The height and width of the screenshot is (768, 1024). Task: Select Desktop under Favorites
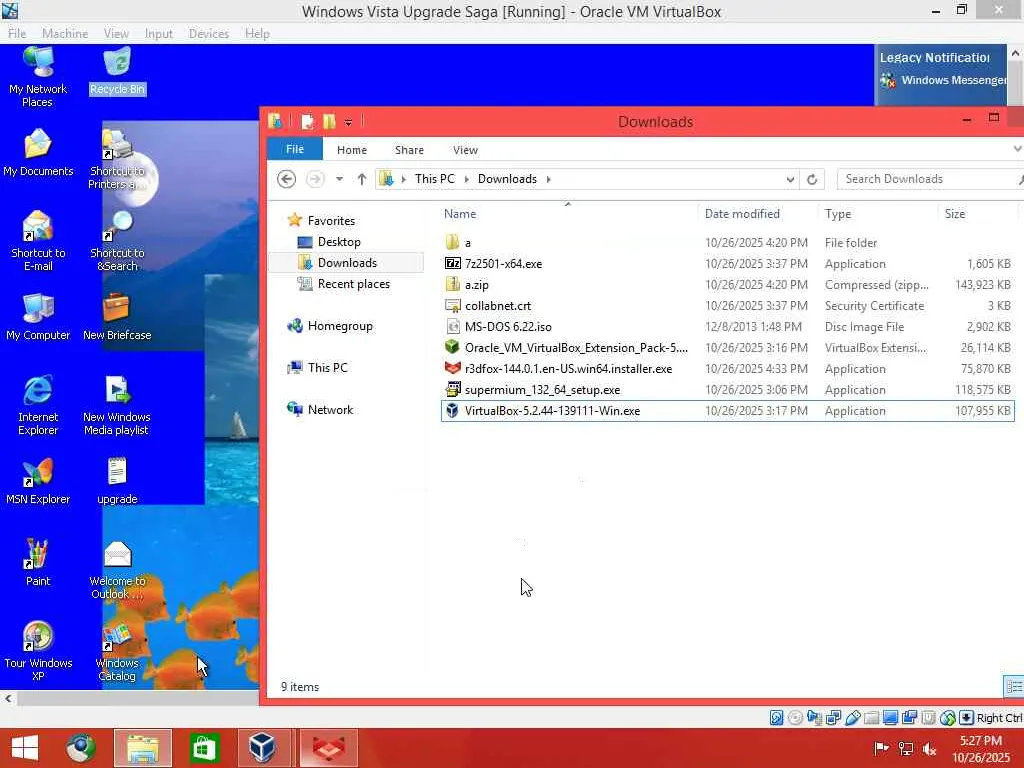point(339,242)
